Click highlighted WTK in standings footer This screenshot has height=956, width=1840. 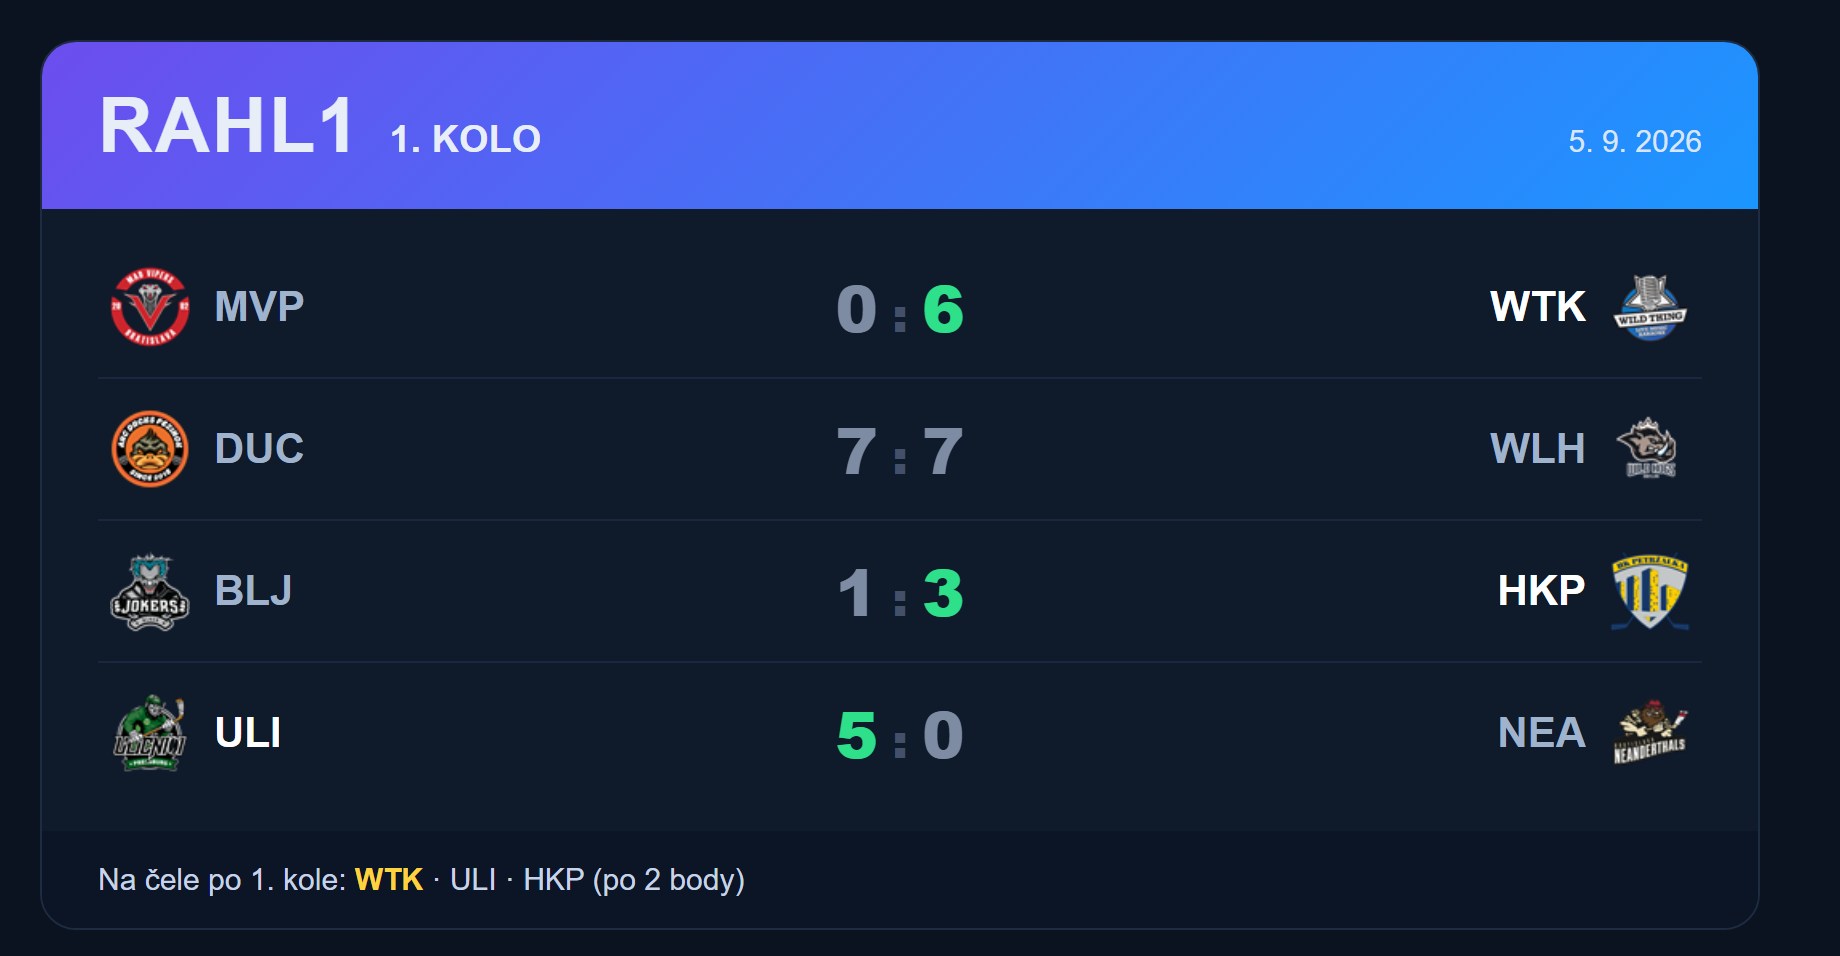point(389,880)
